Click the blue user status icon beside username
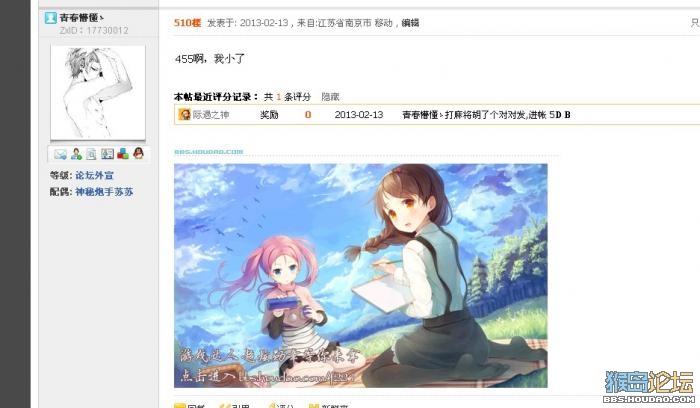Image resolution: width=700 pixels, height=408 pixels. pos(50,18)
